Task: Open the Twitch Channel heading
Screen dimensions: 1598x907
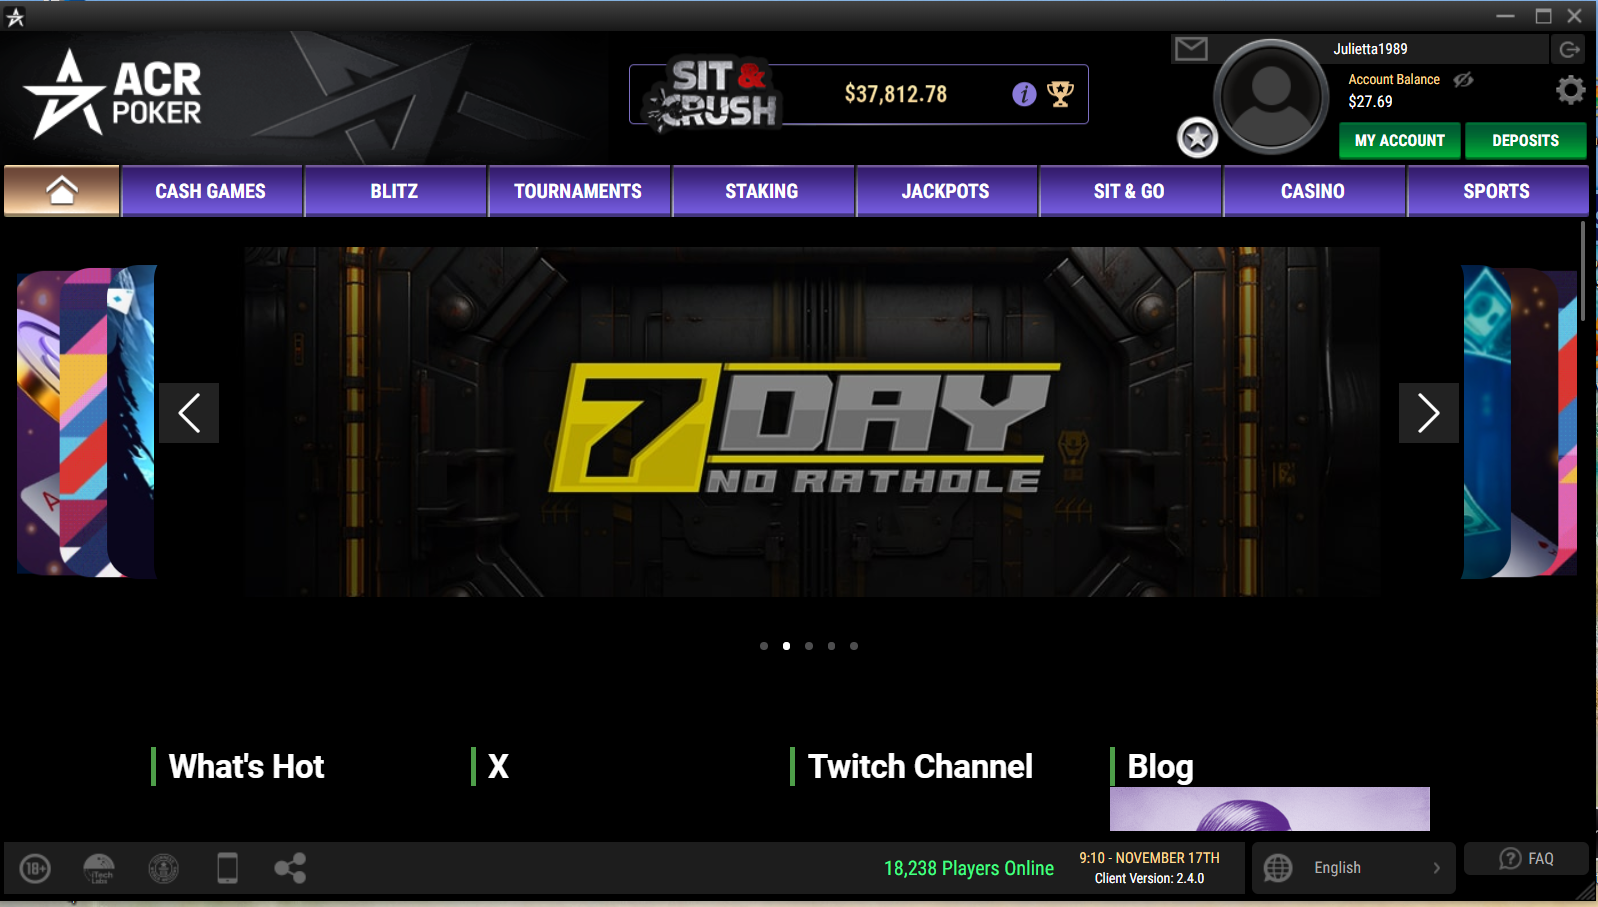Action: [x=920, y=767]
